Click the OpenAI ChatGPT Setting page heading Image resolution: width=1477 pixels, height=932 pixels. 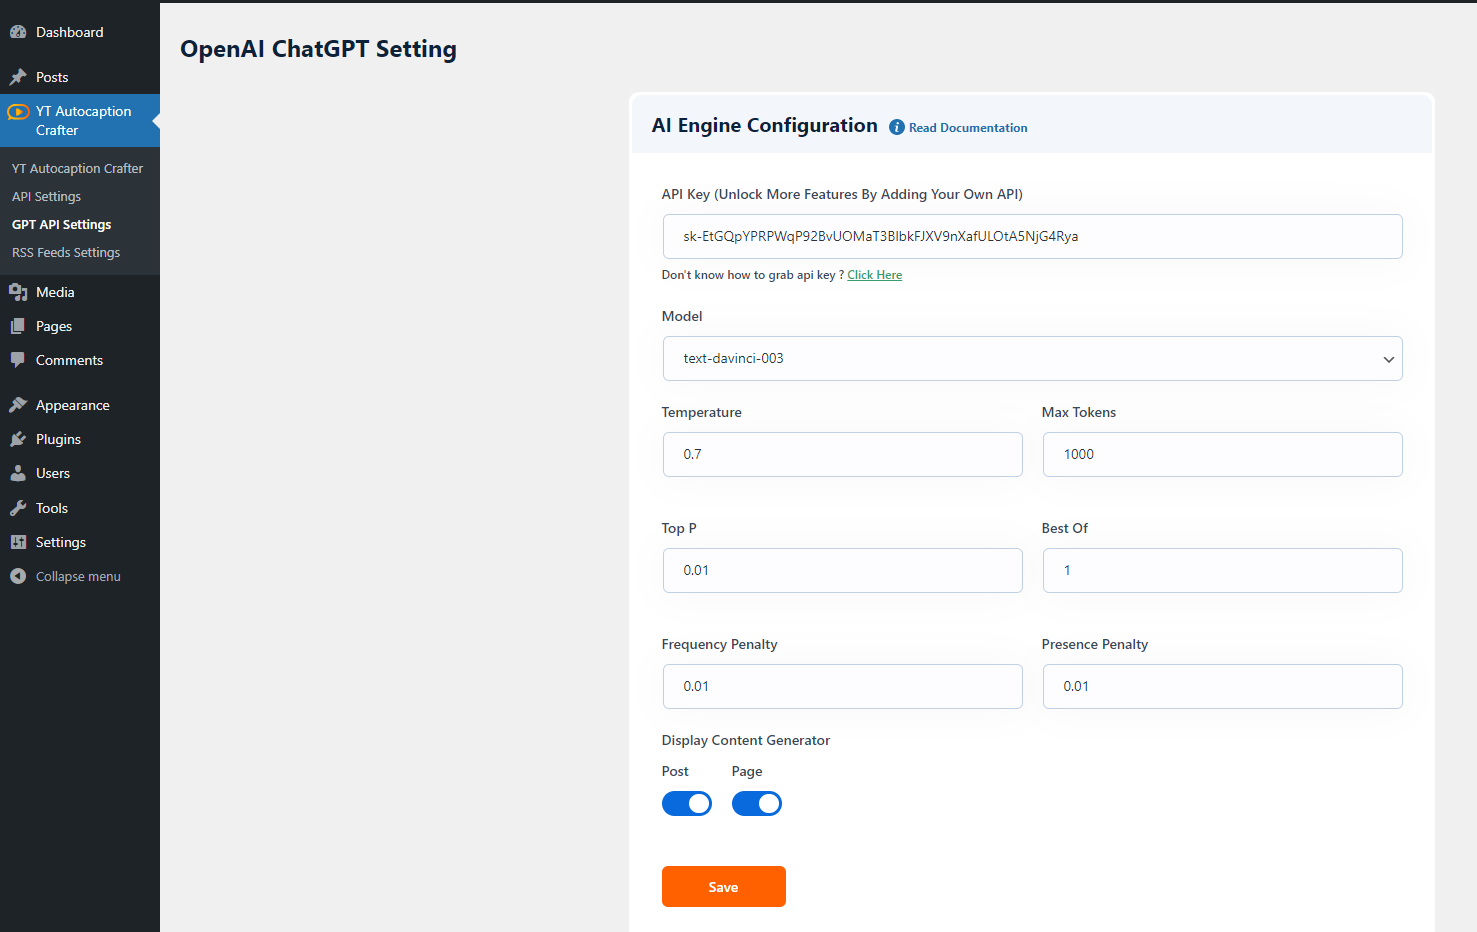pyautogui.click(x=318, y=49)
